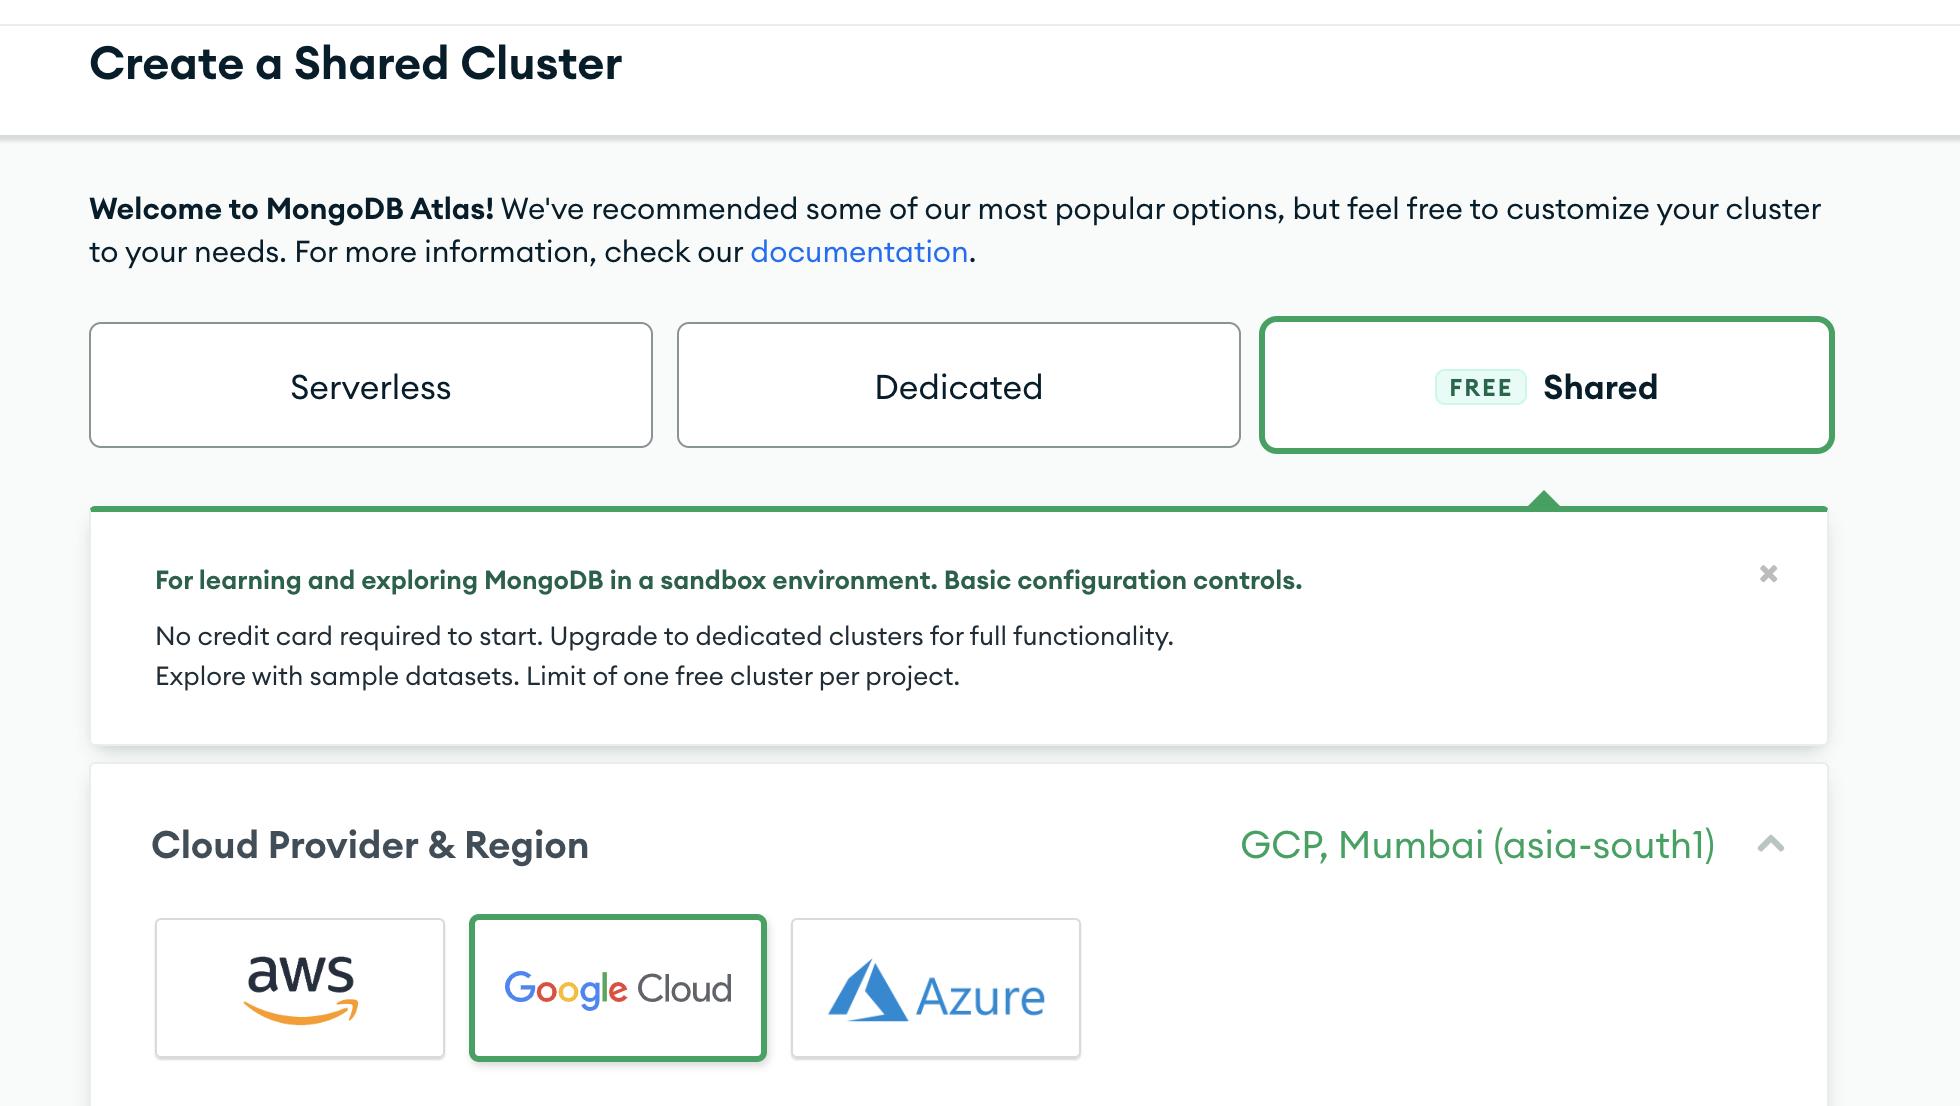Select the FREE Shared cluster type
This screenshot has height=1106, width=1960.
coord(1546,385)
